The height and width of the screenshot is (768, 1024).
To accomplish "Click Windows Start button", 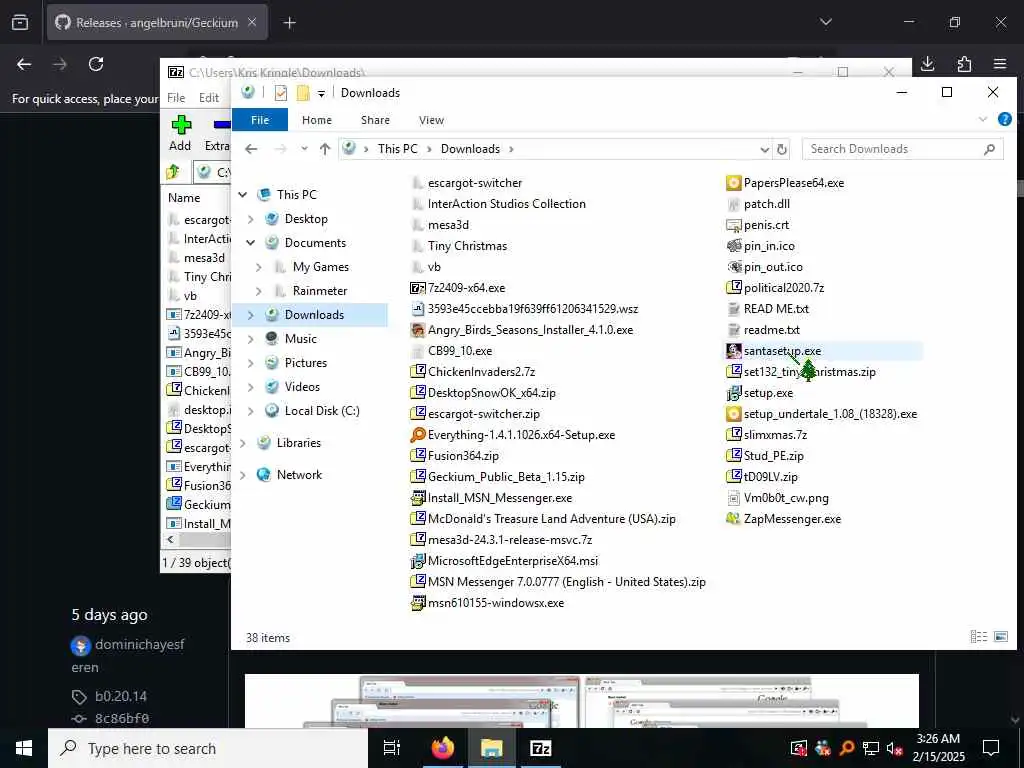I will pyautogui.click(x=24, y=748).
